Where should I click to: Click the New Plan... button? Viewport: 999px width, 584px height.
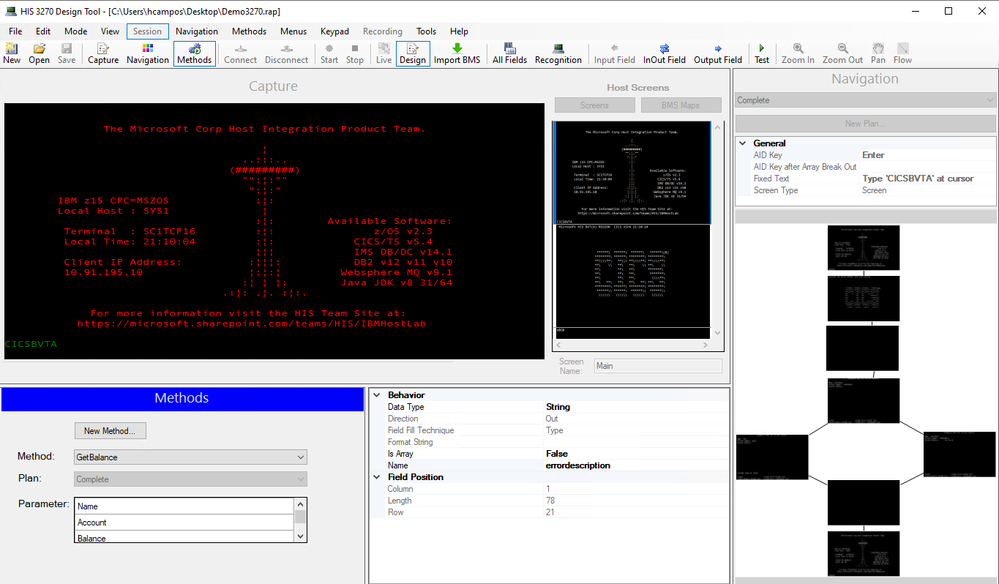pyautogui.click(x=865, y=124)
